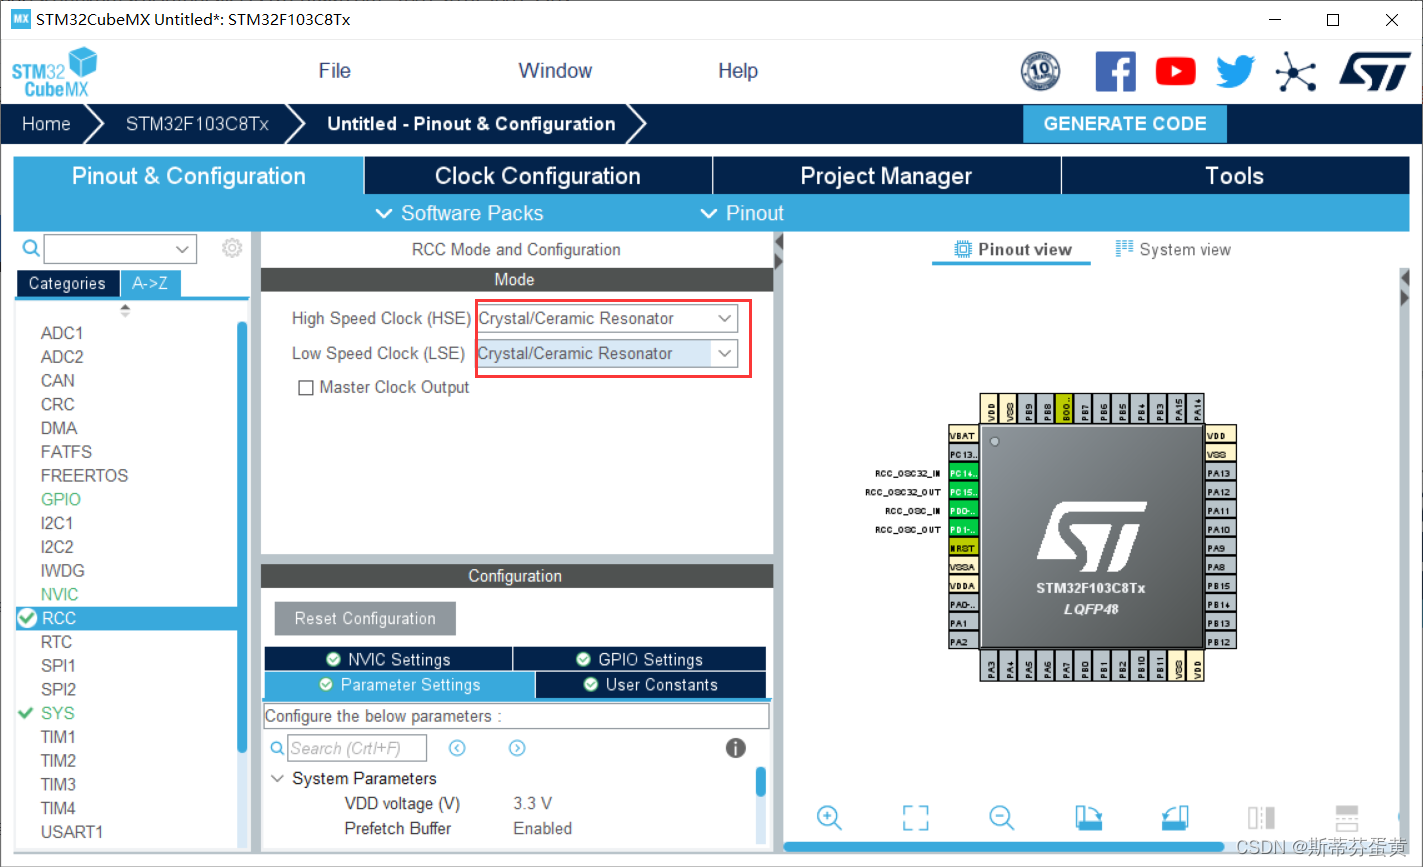This screenshot has width=1423, height=867.
Task: Switch to the Categories tab
Action: (x=67, y=284)
